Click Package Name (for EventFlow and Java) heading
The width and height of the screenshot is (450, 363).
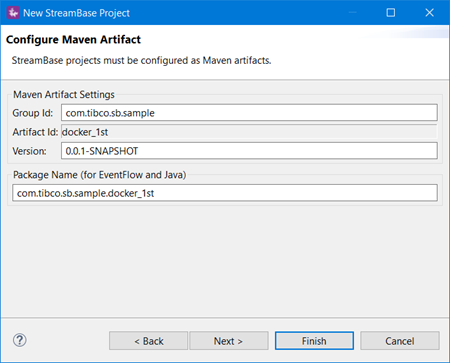[x=99, y=175]
